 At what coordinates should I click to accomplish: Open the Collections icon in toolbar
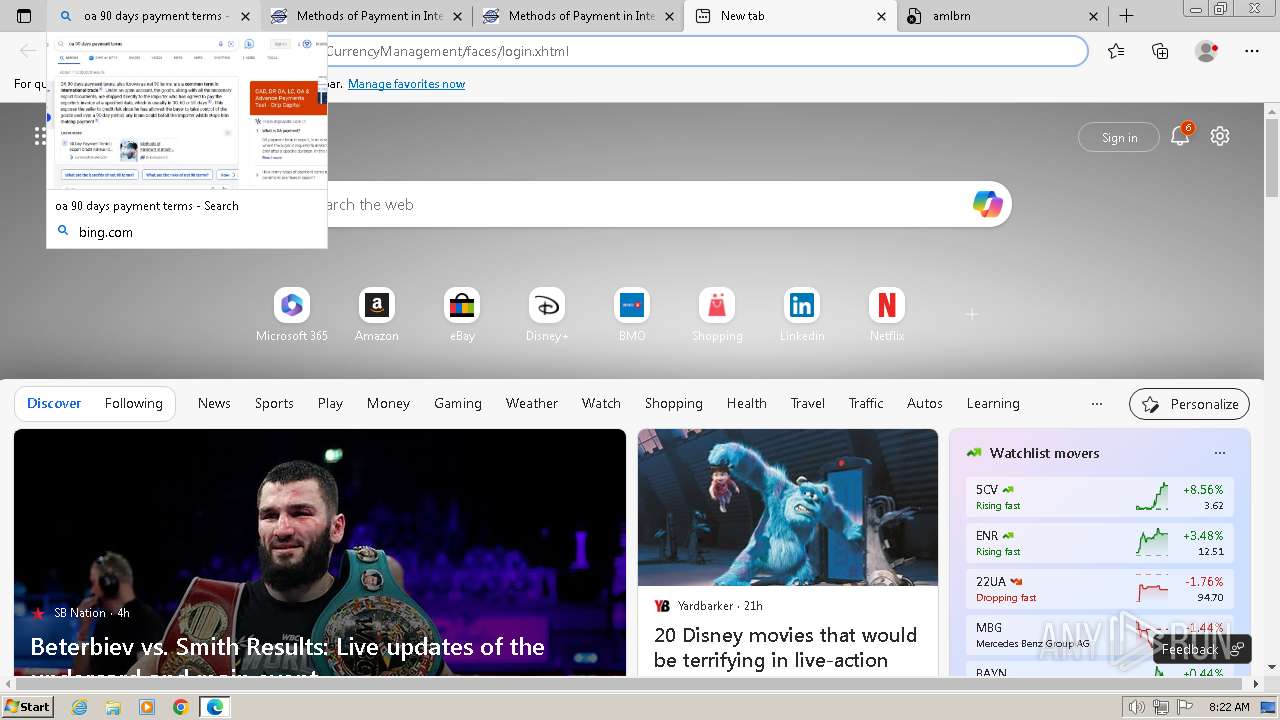tap(1160, 51)
